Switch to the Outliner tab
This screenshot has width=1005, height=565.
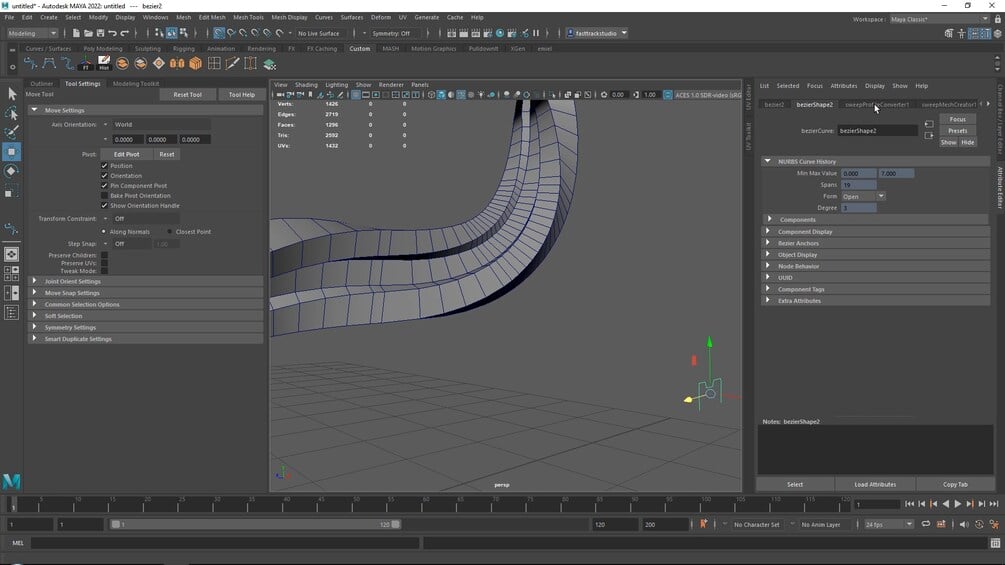coord(41,84)
